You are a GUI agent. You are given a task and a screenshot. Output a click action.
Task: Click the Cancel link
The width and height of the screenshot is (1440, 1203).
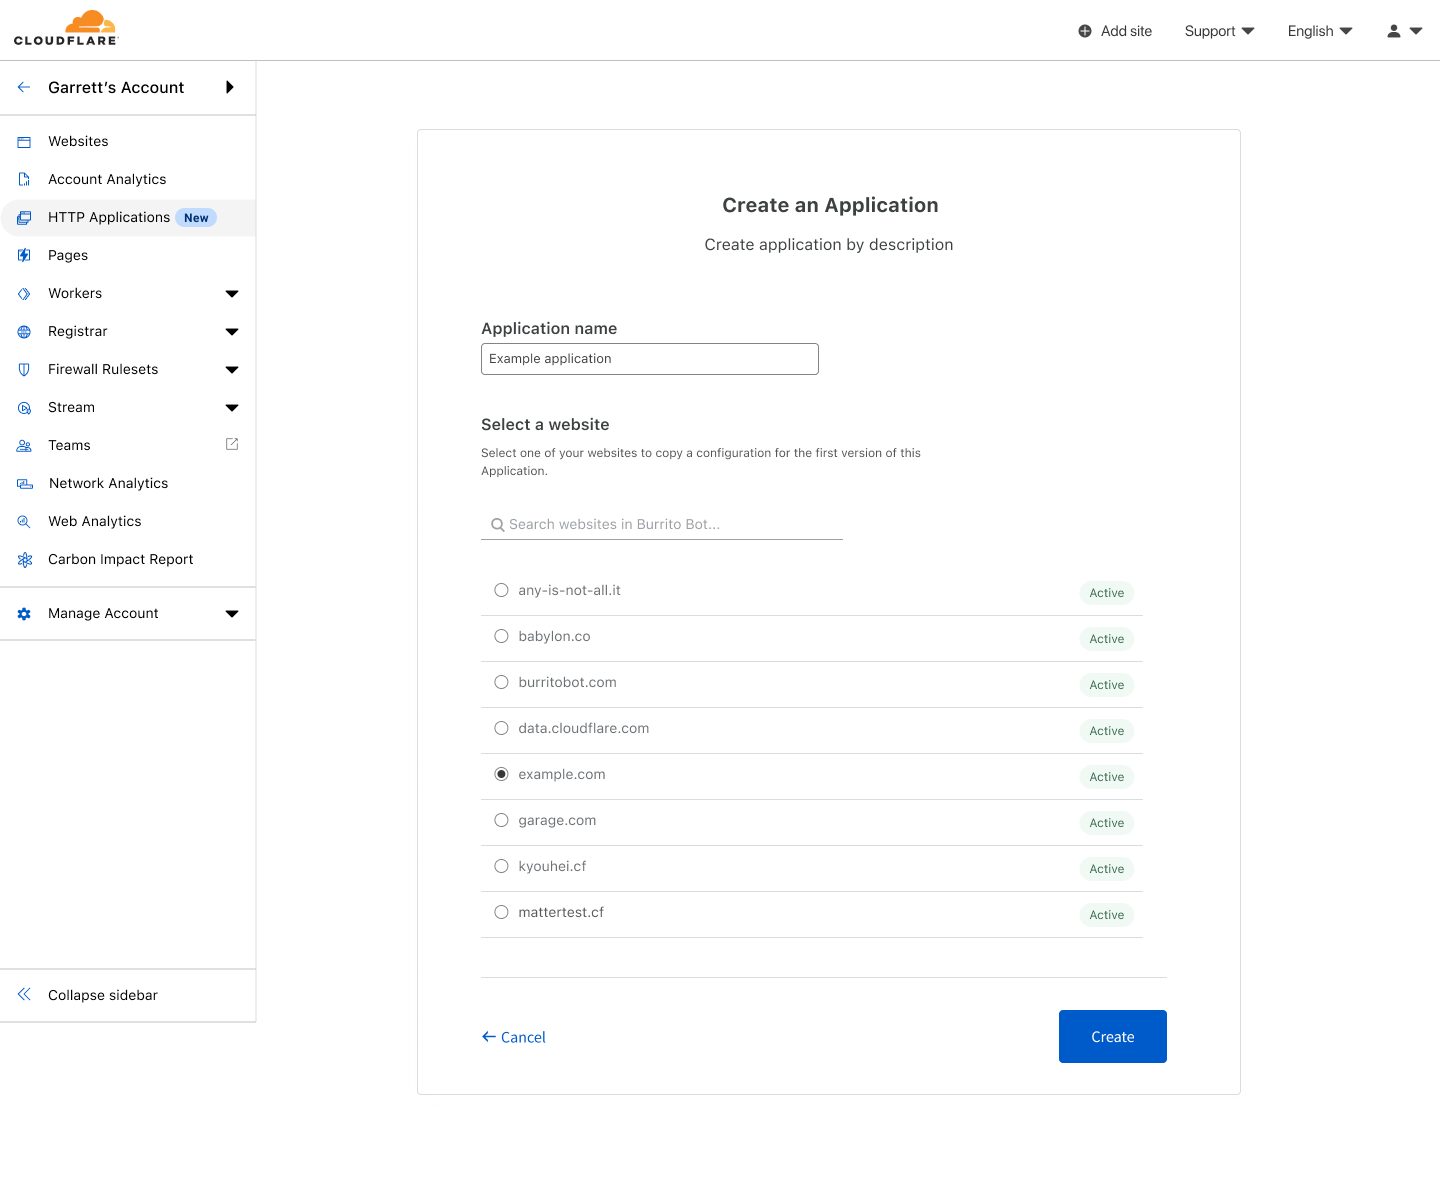pos(514,1037)
